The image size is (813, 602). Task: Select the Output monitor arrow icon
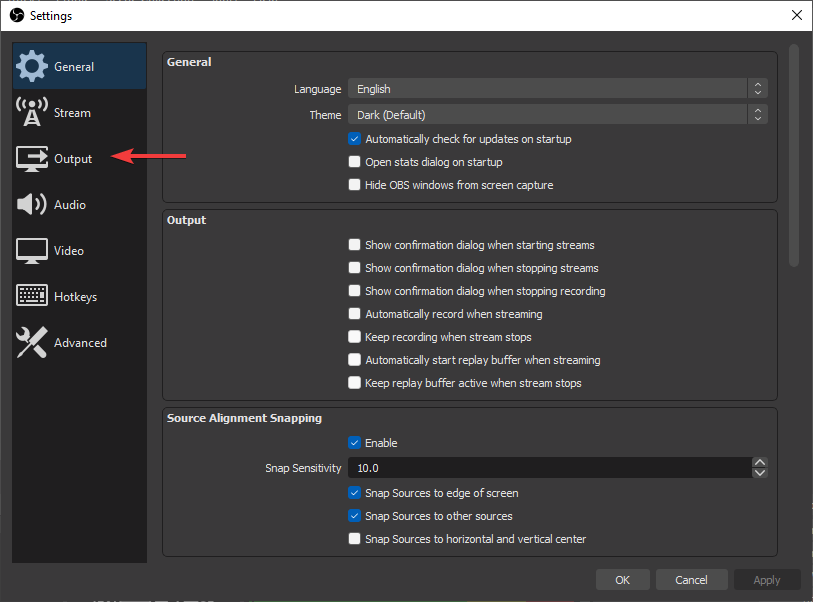[32, 158]
